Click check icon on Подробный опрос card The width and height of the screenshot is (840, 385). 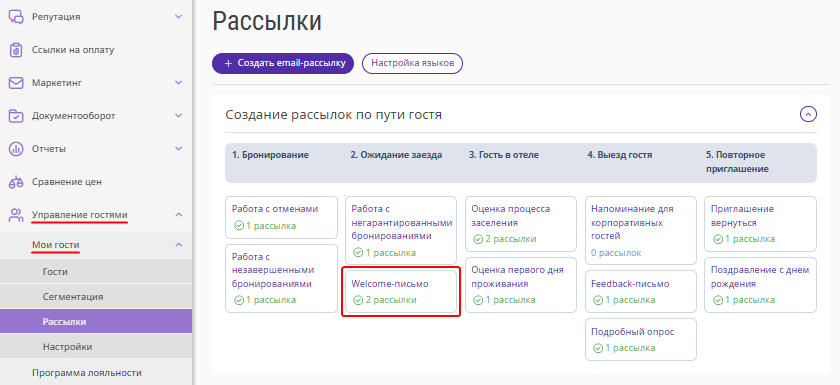pyautogui.click(x=599, y=349)
